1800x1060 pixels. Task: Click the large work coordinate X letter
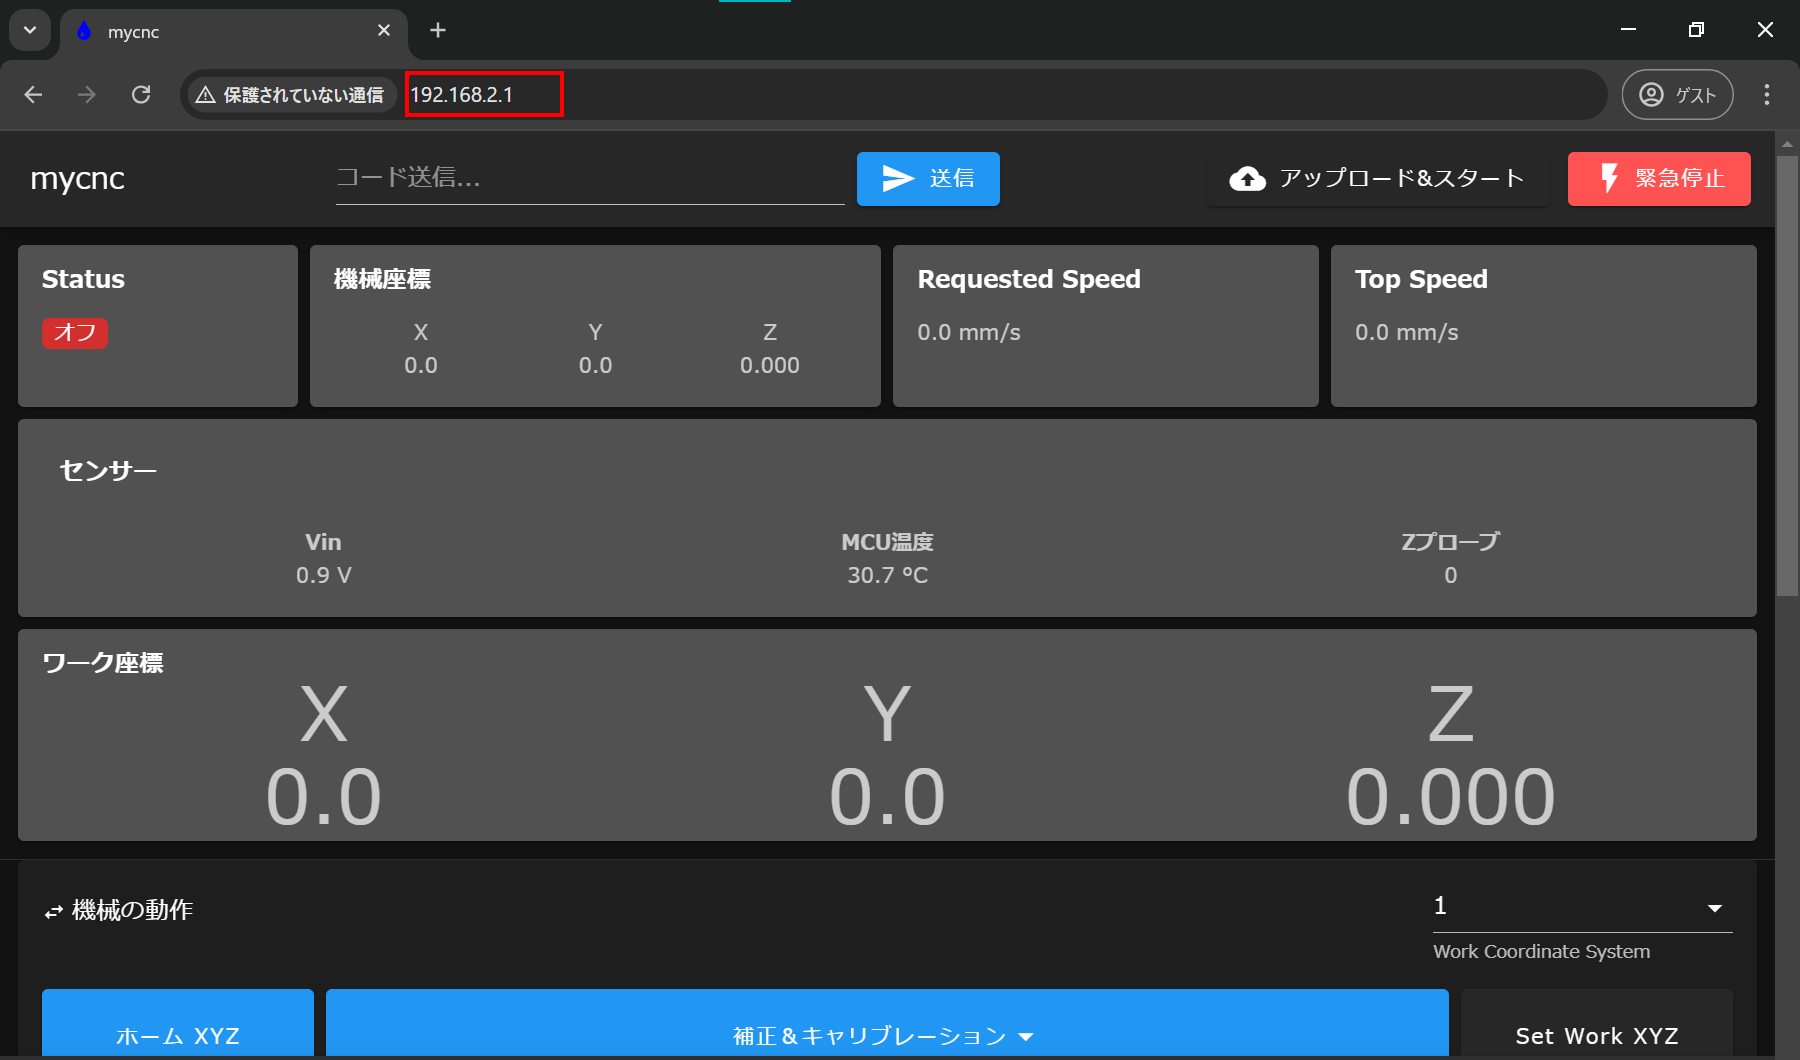[x=324, y=714]
